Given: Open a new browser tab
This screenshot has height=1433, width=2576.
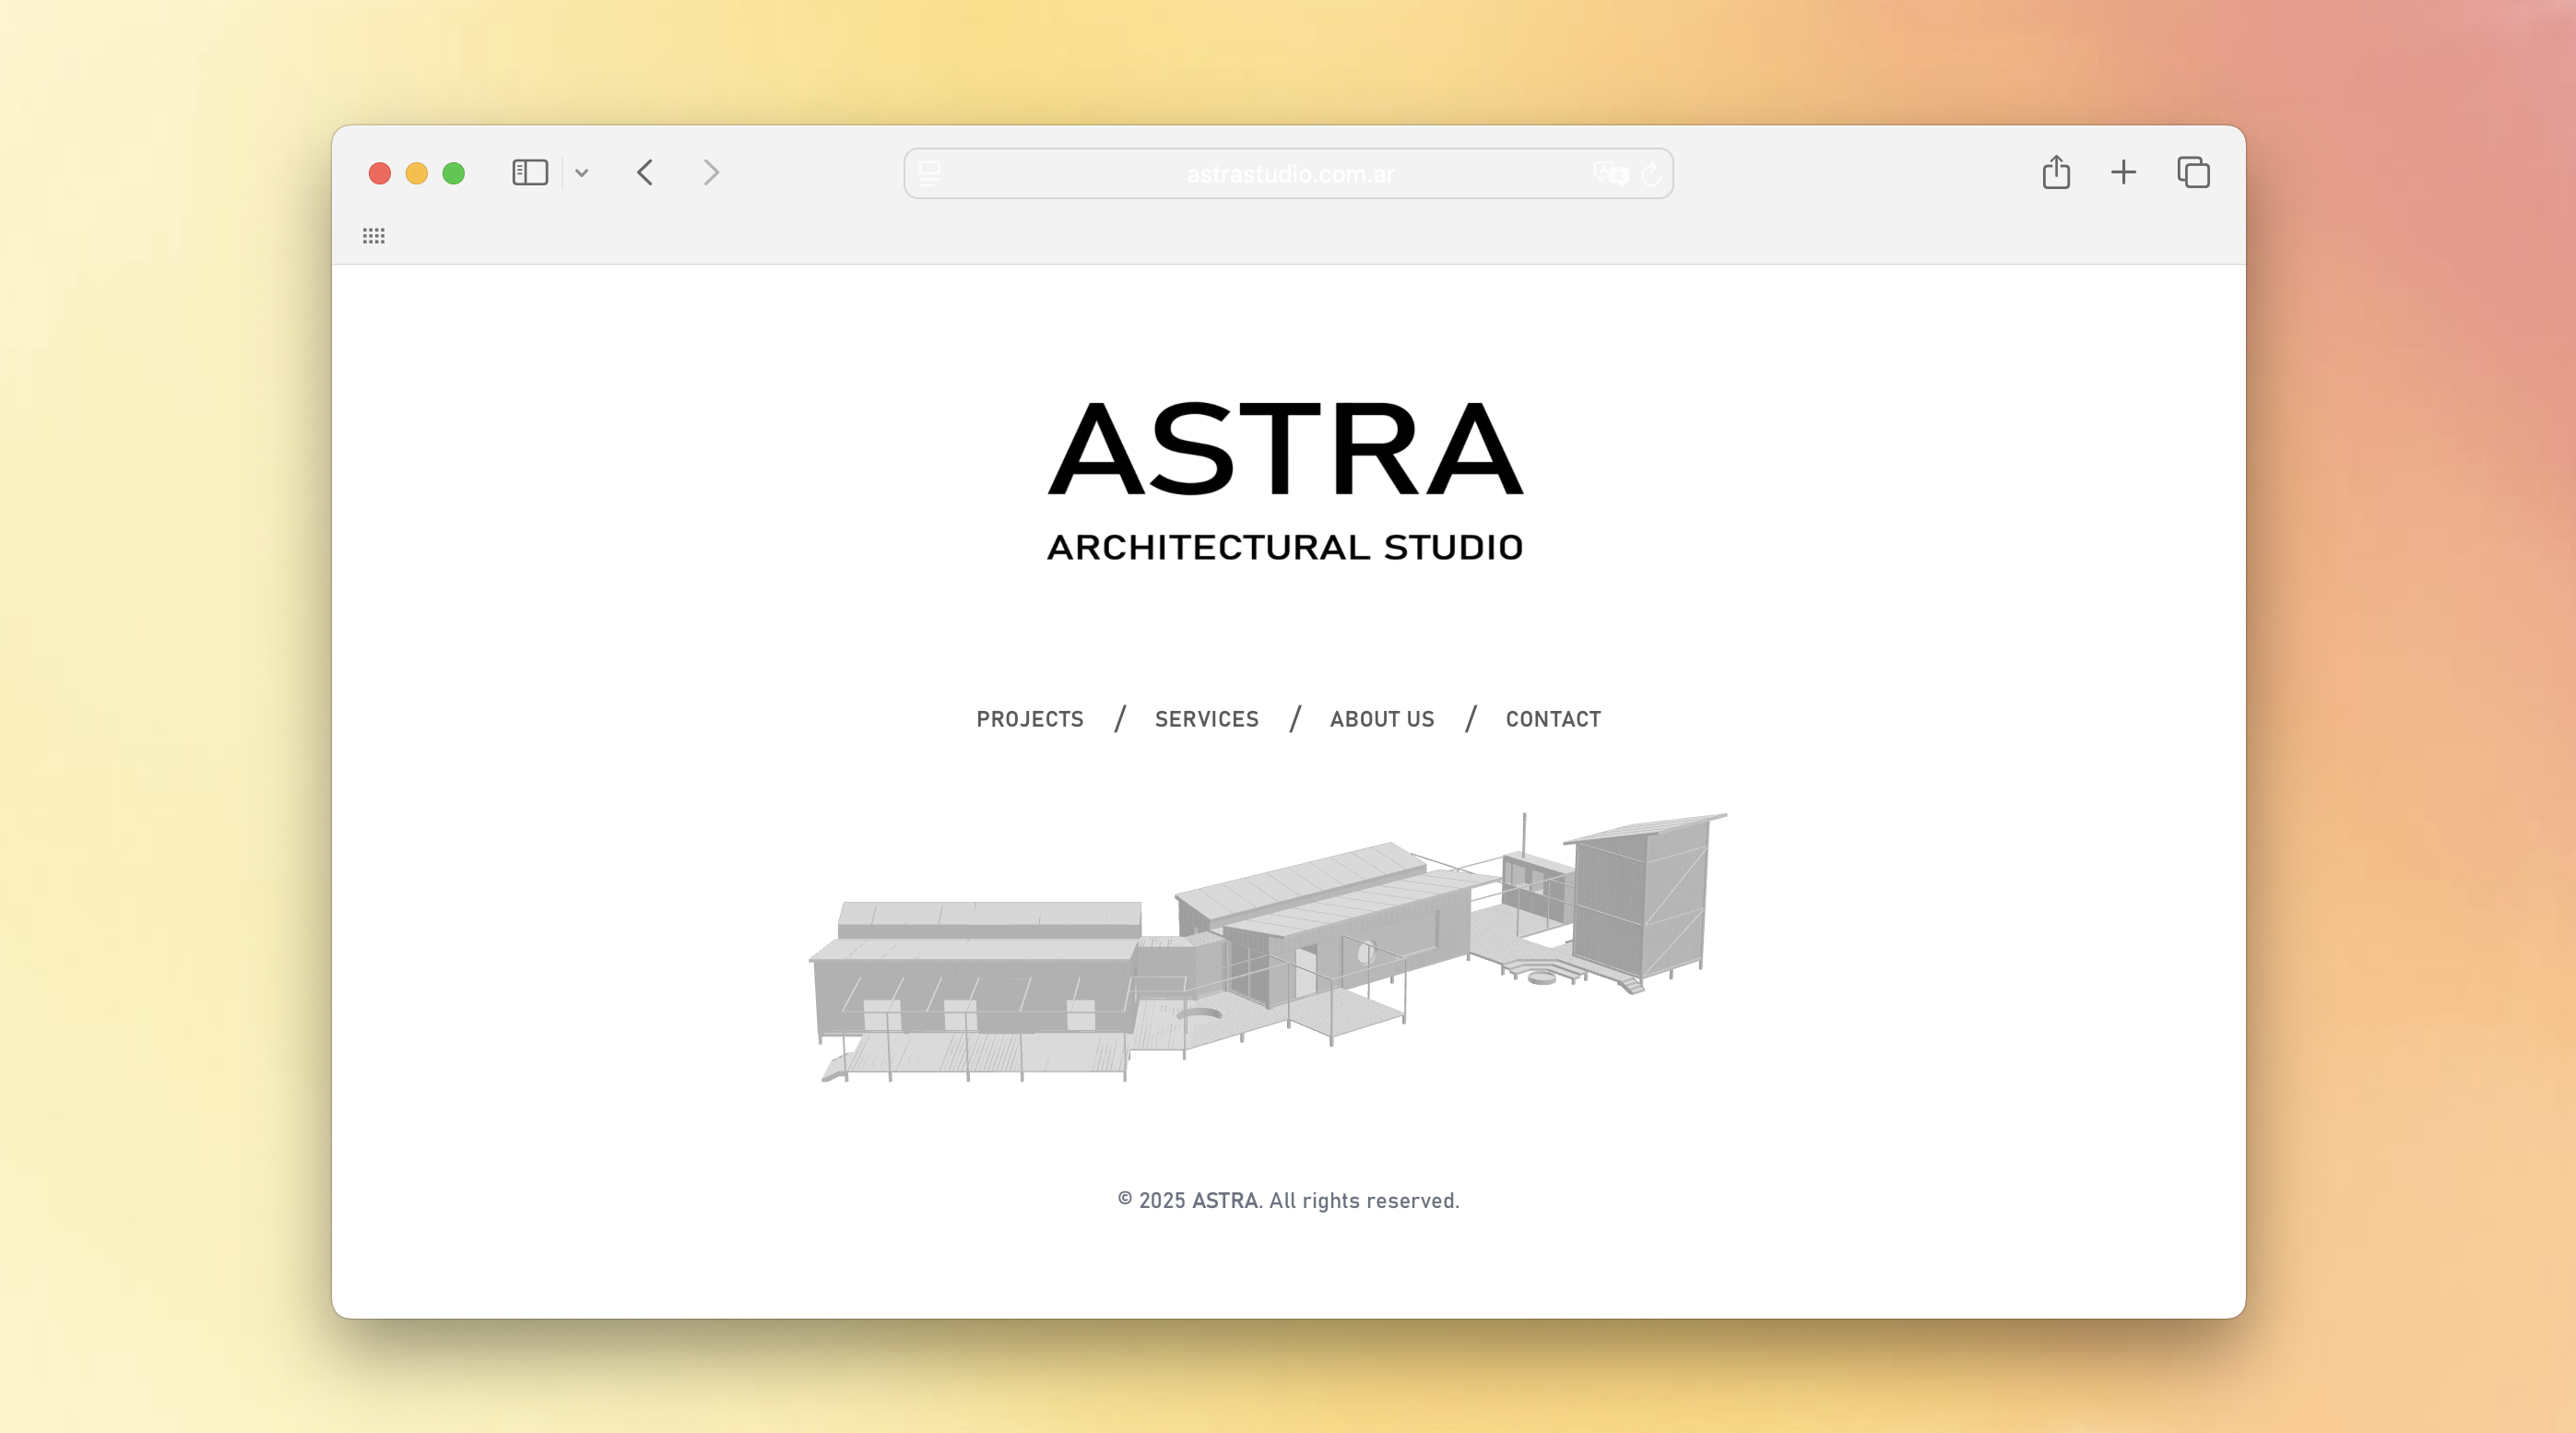Looking at the screenshot, I should [2124, 172].
